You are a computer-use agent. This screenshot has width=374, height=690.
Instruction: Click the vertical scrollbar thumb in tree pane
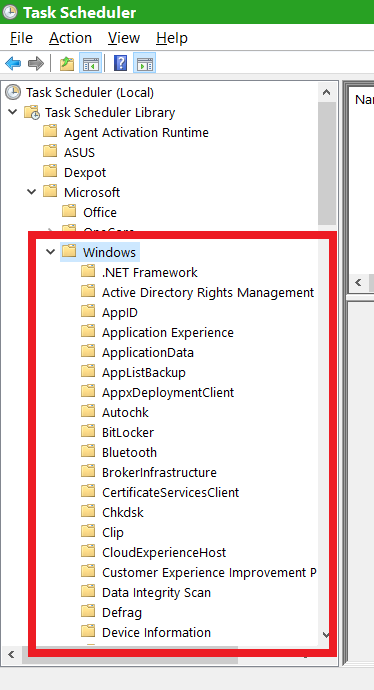[326, 163]
